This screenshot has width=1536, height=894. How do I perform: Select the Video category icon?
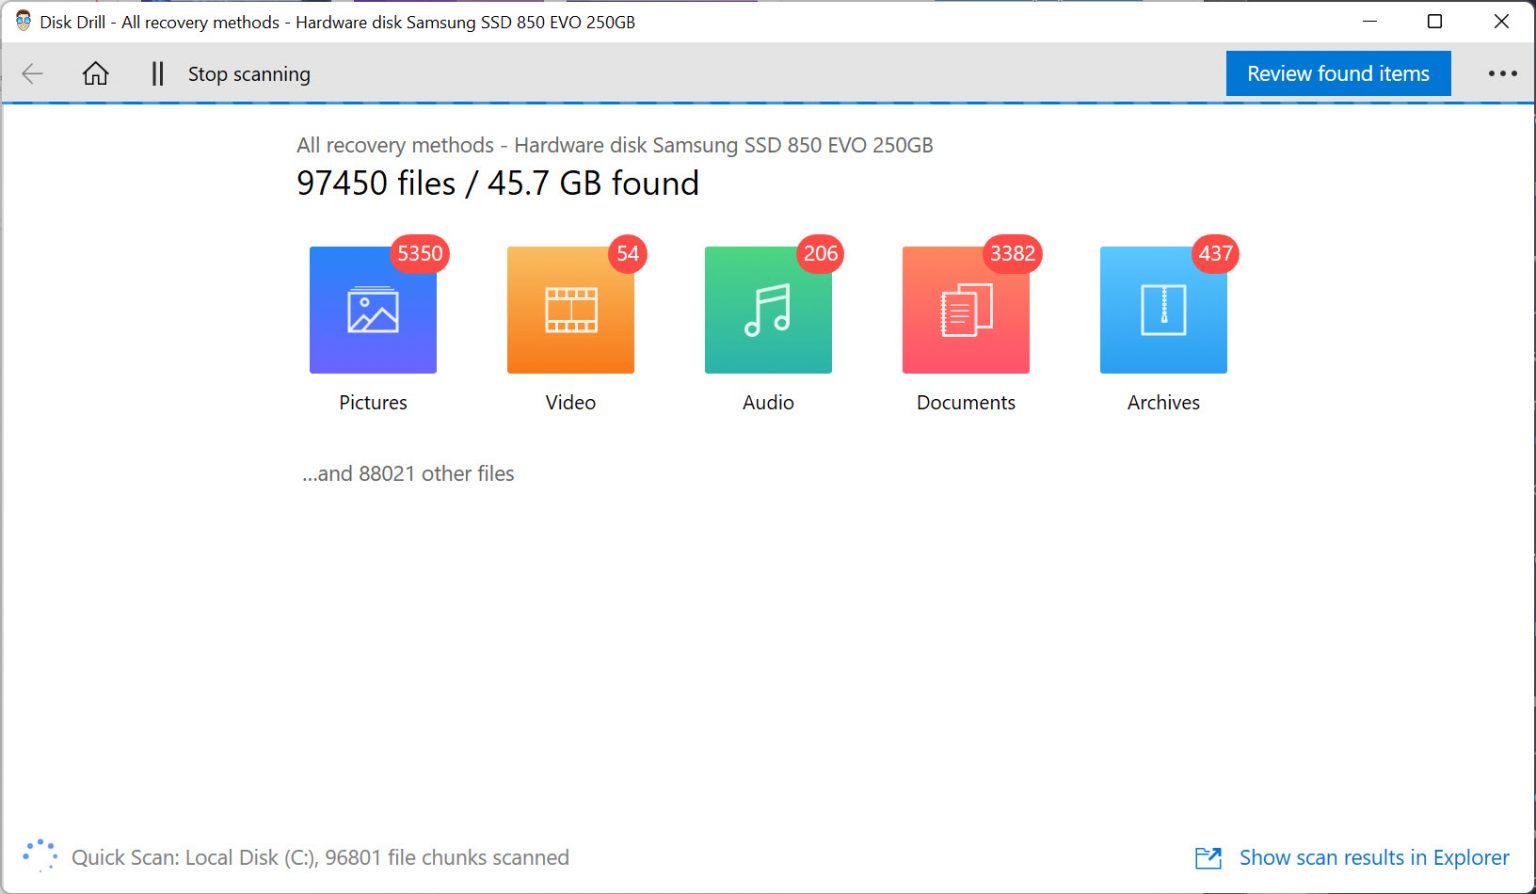[x=570, y=310]
